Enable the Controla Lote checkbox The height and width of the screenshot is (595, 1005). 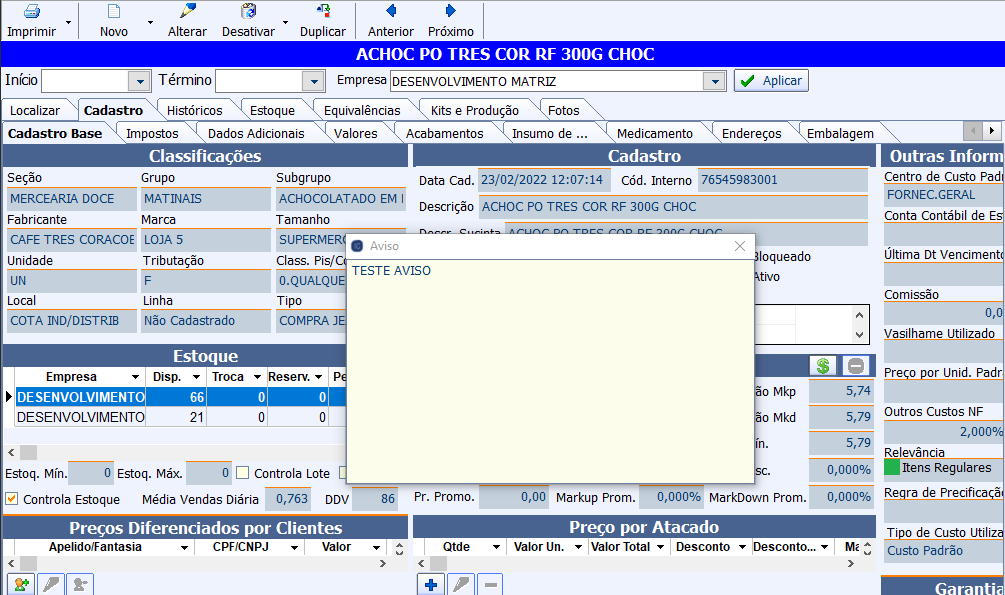(x=242, y=473)
